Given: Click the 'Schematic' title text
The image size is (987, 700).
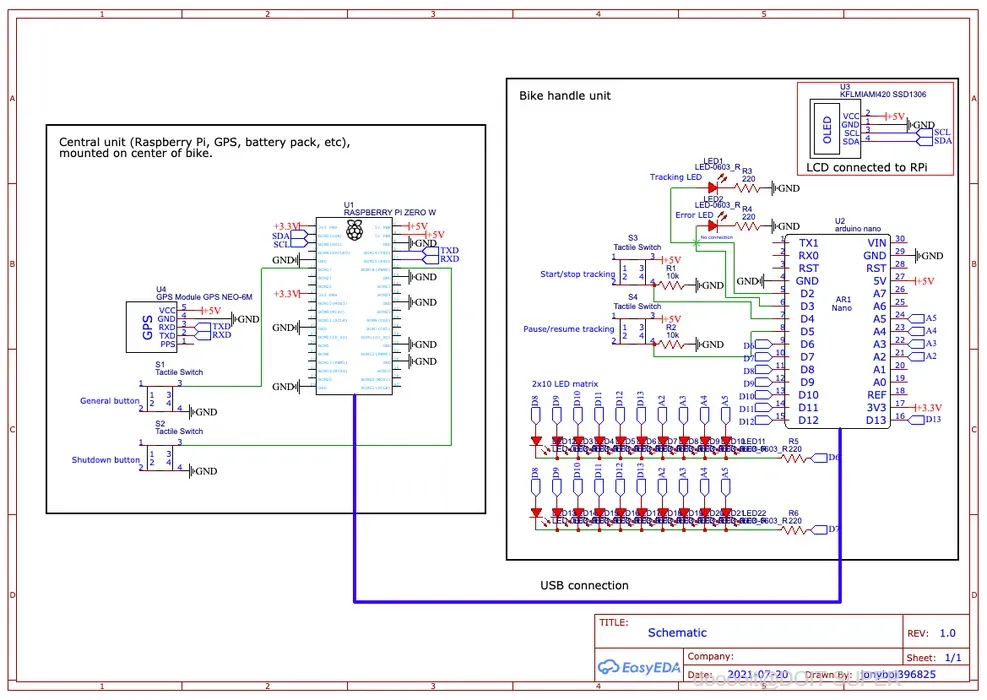Looking at the screenshot, I should click(677, 633).
